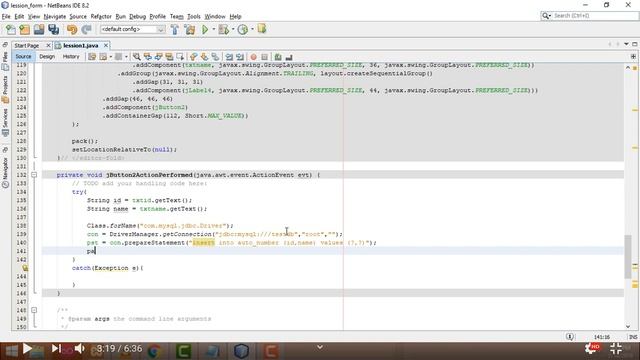Open the Debug menu
This screenshot has width=640, height=360.
pos(138,16)
